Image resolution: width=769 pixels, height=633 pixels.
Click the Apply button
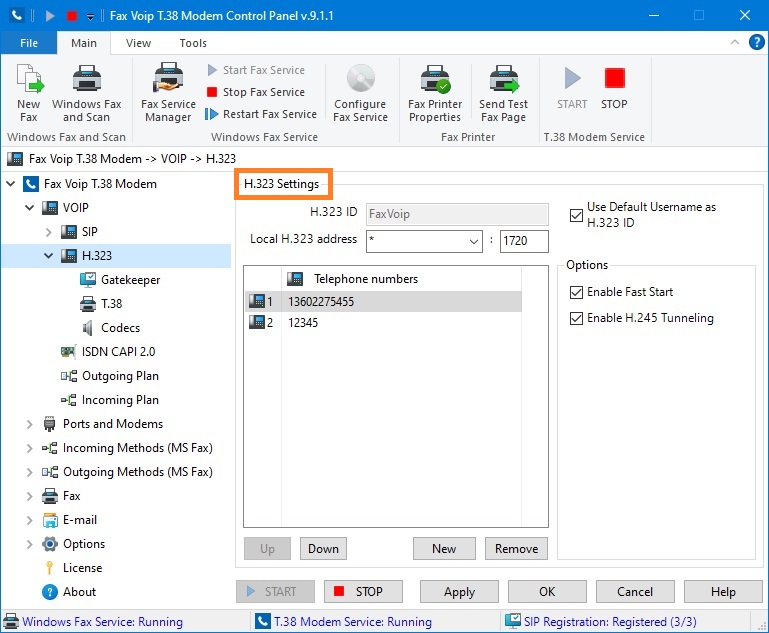point(460,592)
